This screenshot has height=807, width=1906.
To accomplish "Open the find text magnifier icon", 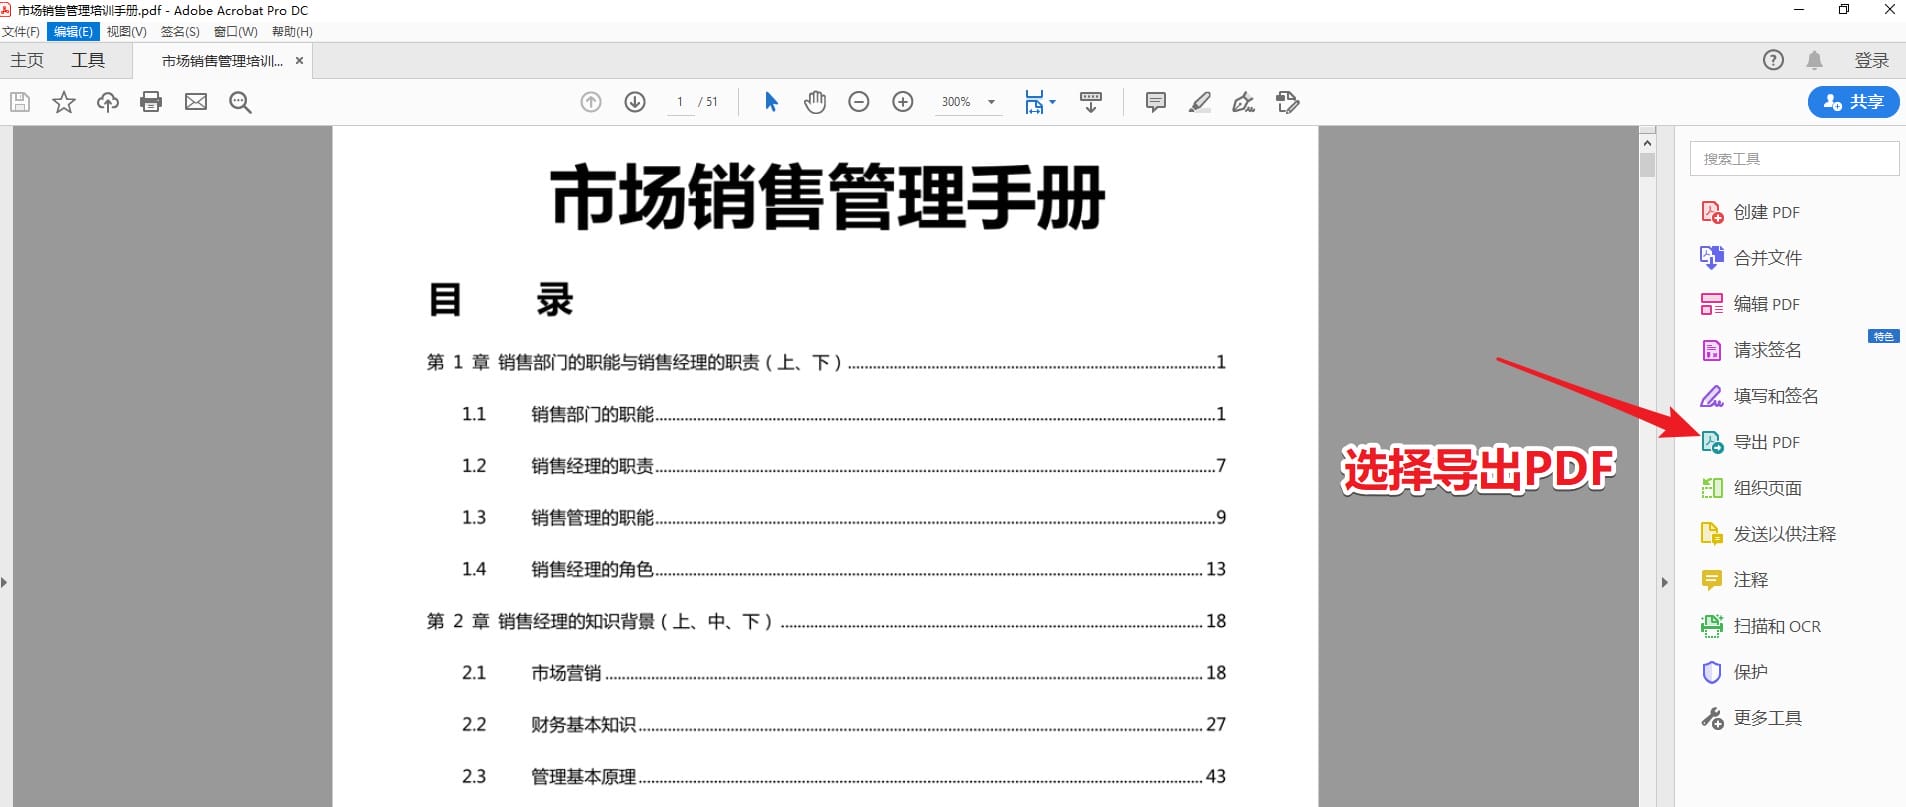I will coord(240,102).
